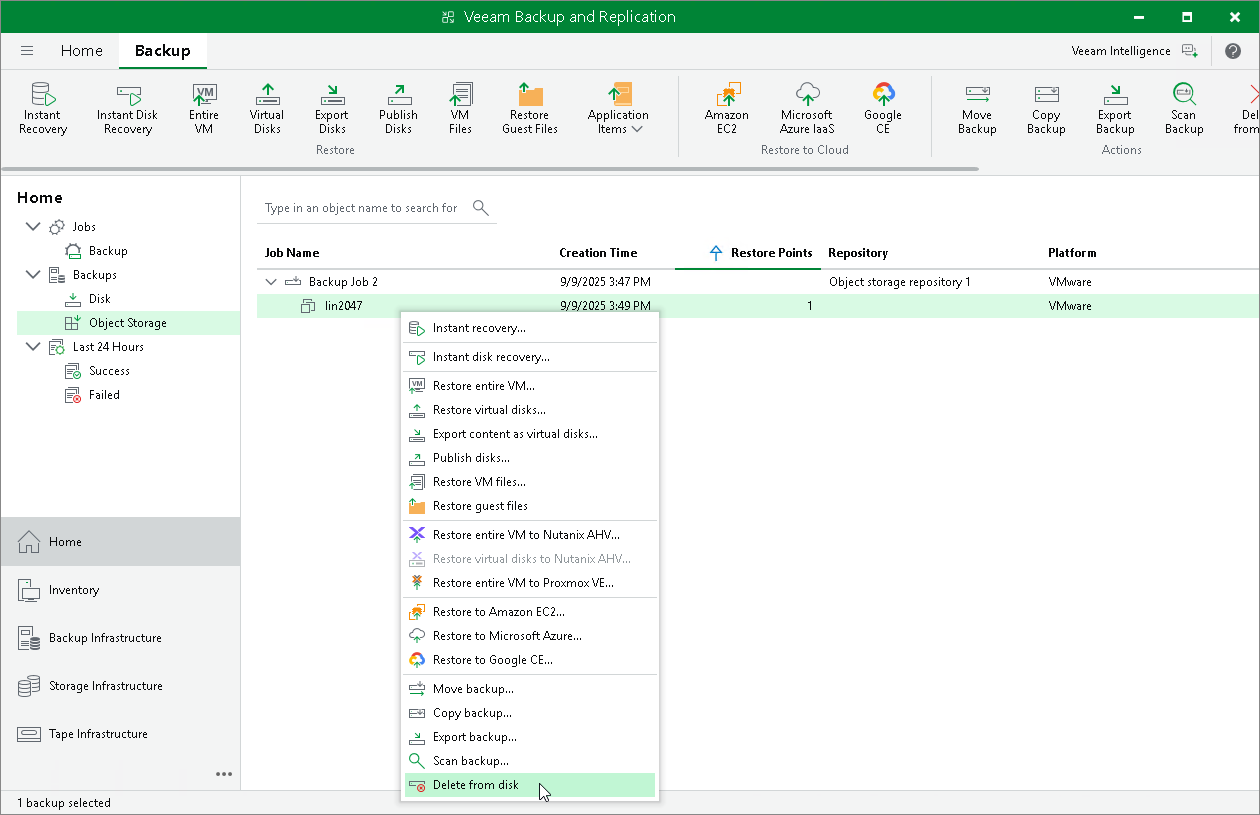Select Virtual Disks restore in ribbon
The image size is (1260, 815).
click(x=267, y=108)
